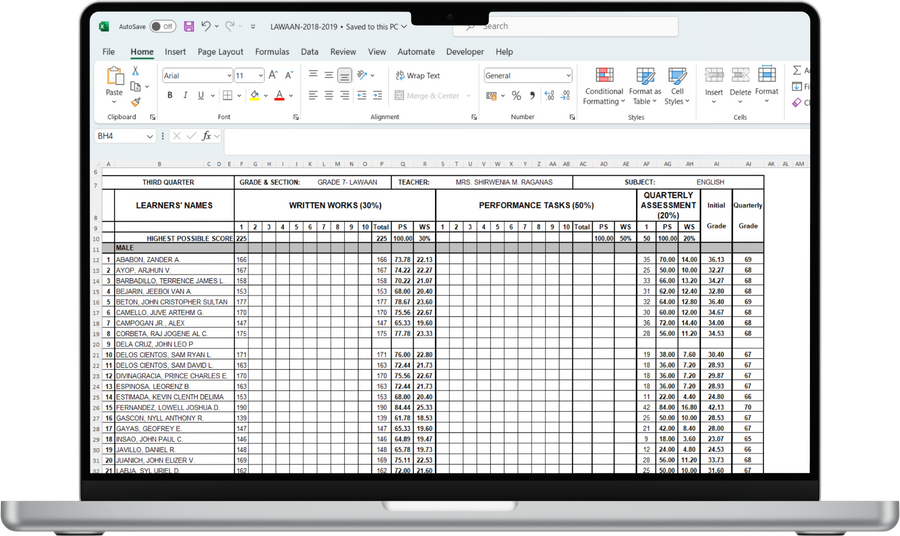Switch to the Developer tab

click(x=465, y=52)
